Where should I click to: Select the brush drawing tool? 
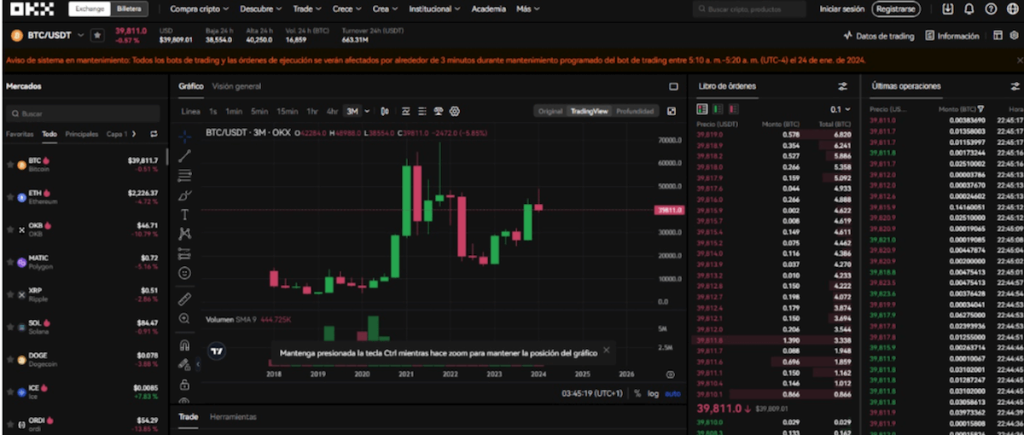coord(185,195)
